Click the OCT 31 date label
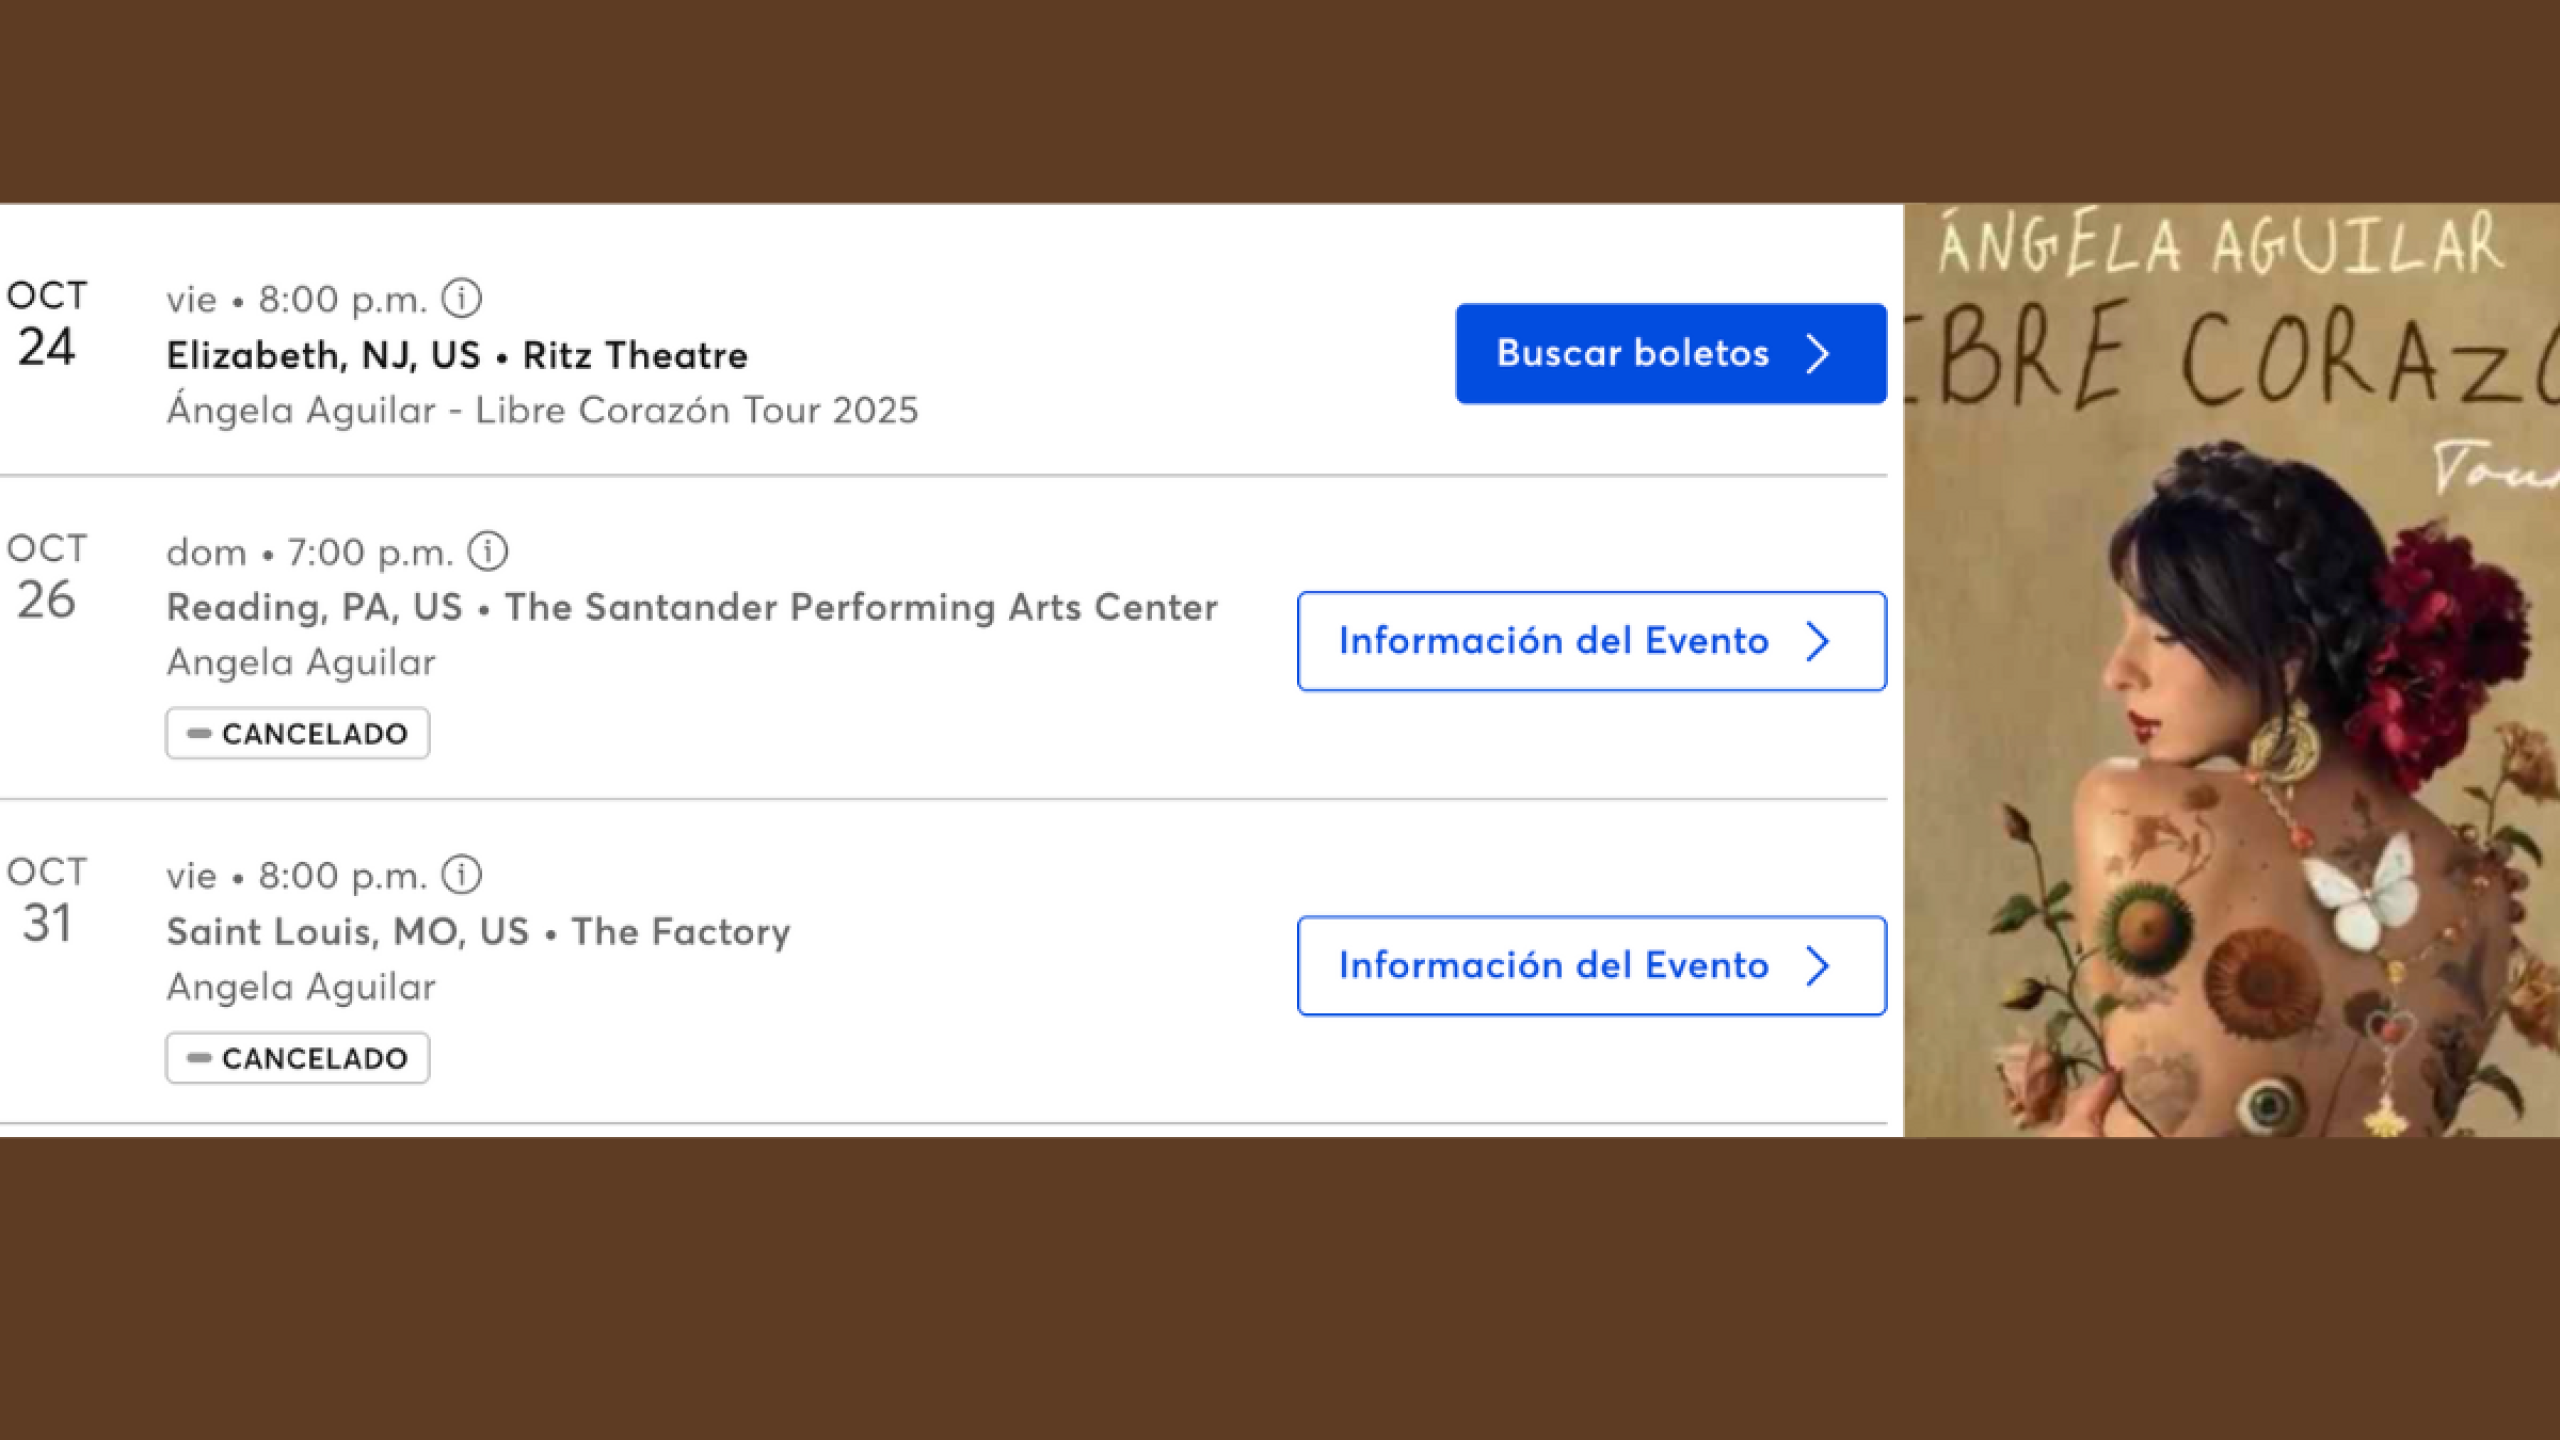Image resolution: width=2560 pixels, height=1440 pixels. (x=46, y=900)
